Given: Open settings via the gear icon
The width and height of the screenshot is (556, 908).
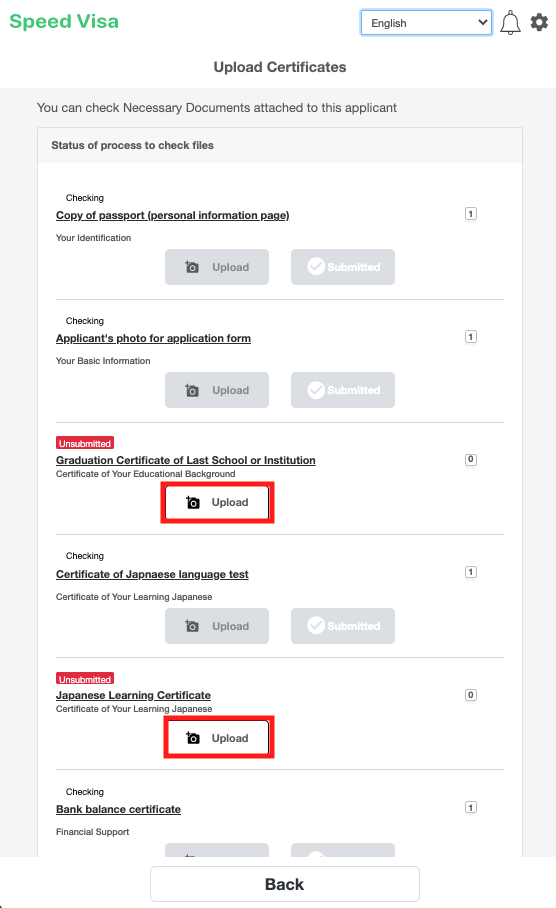Looking at the screenshot, I should [539, 23].
